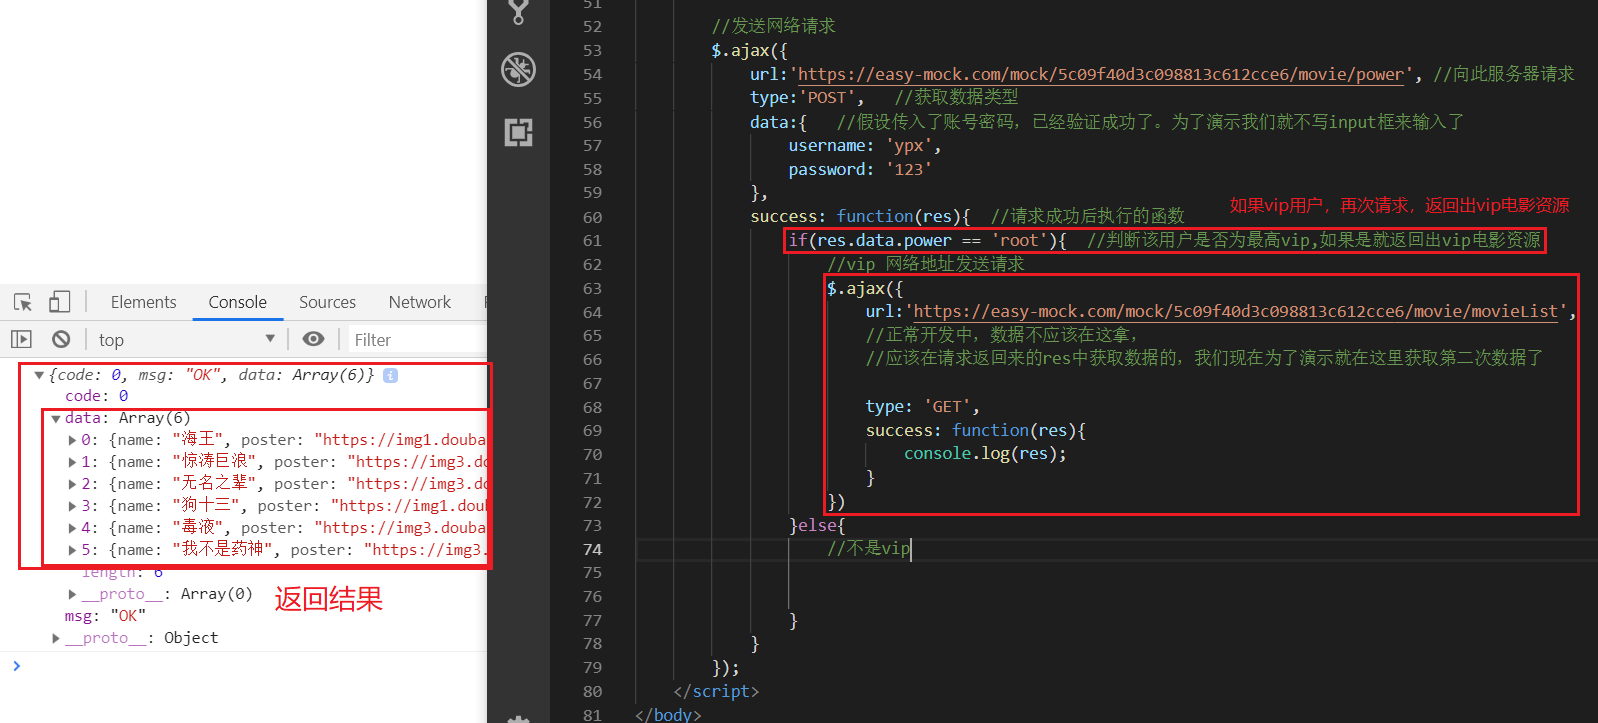Image resolution: width=1598 pixels, height=723 pixels.
Task: Switch to the Elements tab
Action: (x=143, y=302)
